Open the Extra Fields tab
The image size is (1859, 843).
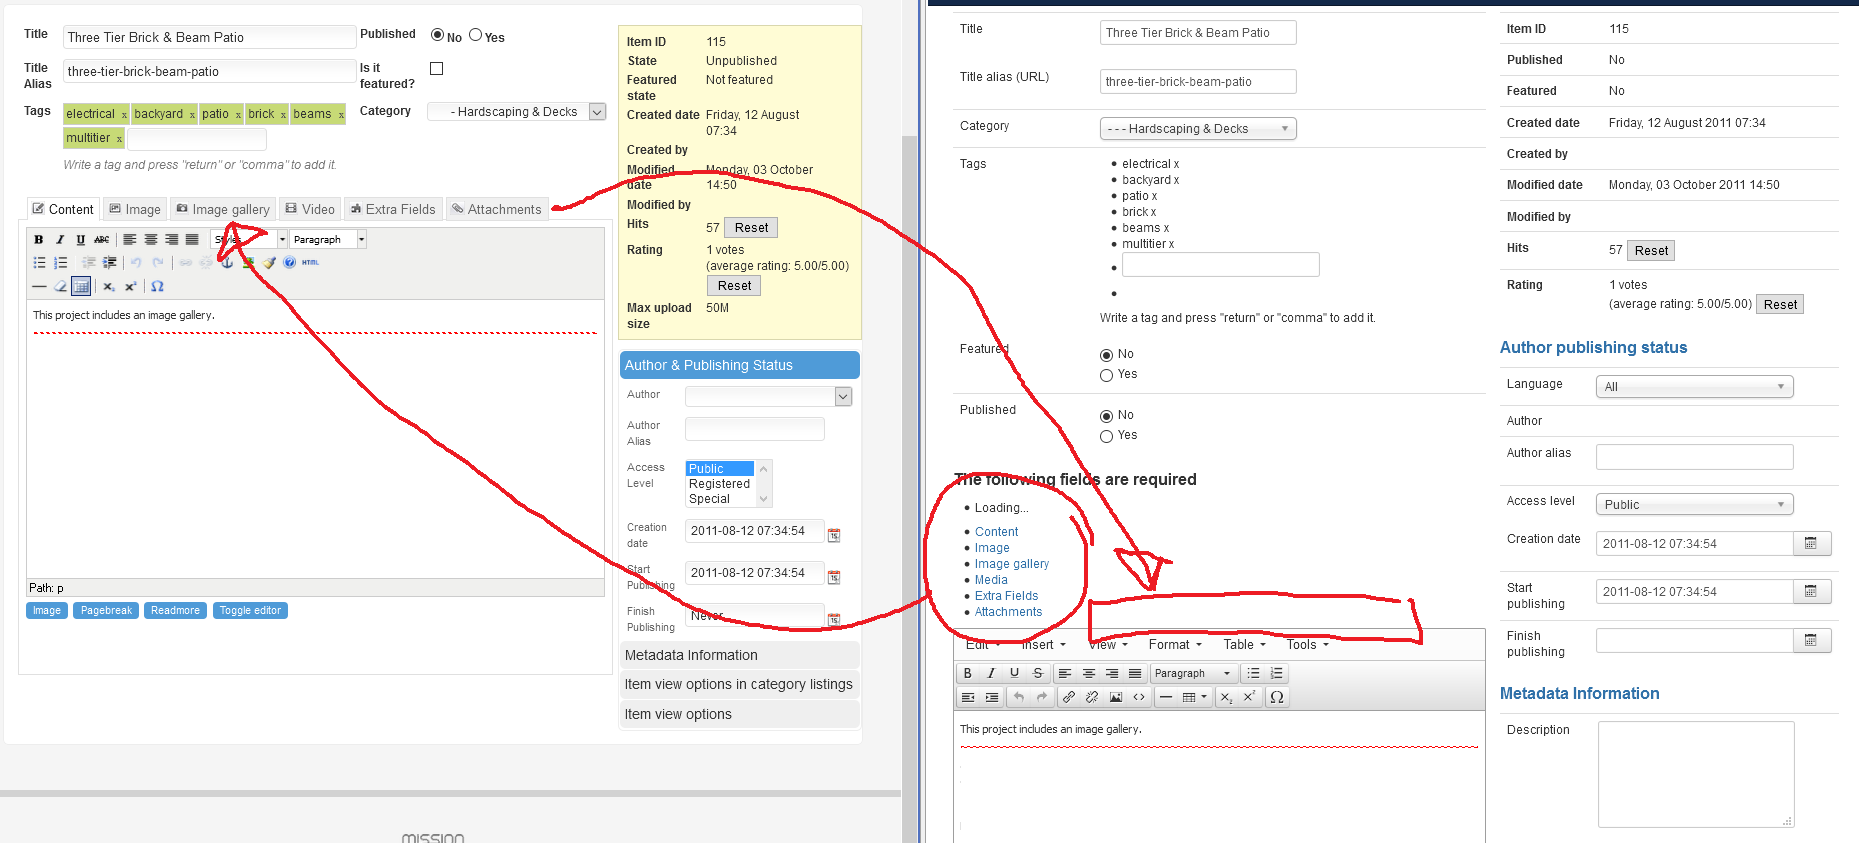click(x=393, y=209)
